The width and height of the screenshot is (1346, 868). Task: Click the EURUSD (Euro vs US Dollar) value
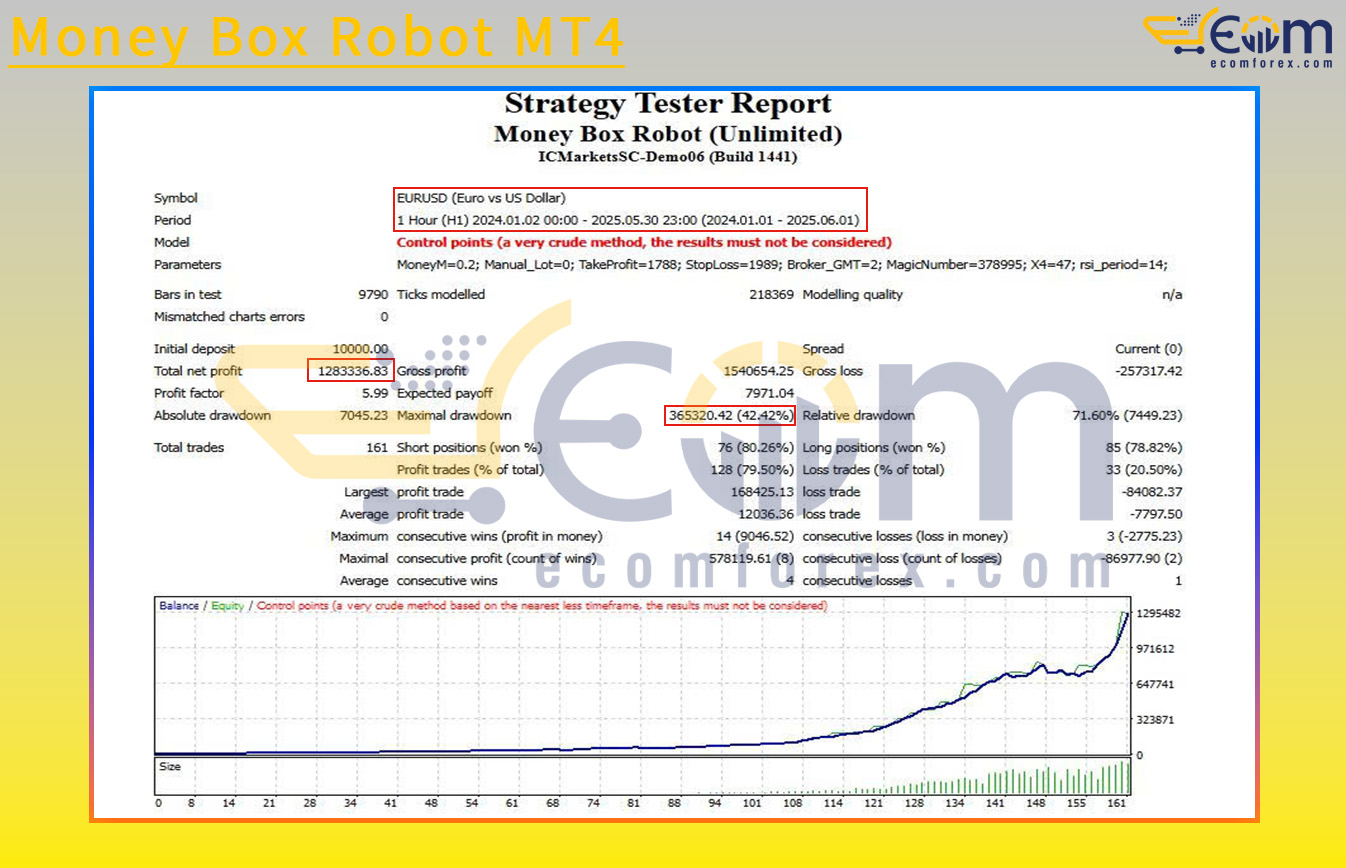click(481, 198)
